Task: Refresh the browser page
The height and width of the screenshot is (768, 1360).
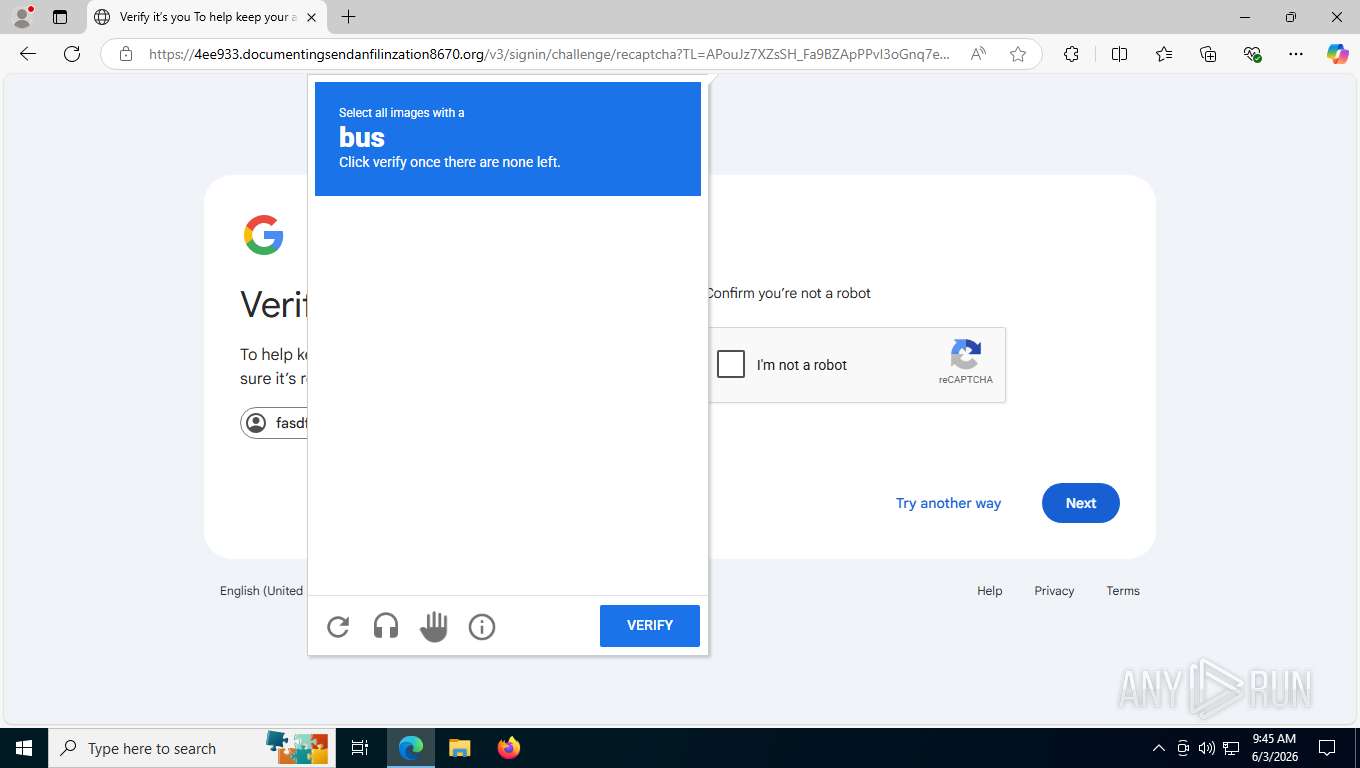Action: (72, 54)
